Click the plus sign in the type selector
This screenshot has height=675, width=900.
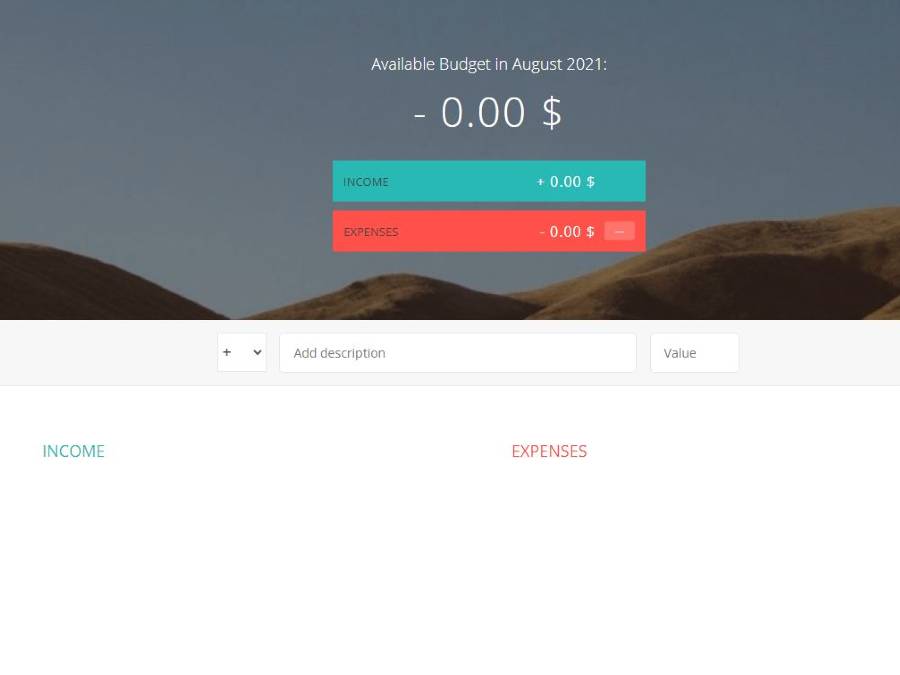point(227,353)
